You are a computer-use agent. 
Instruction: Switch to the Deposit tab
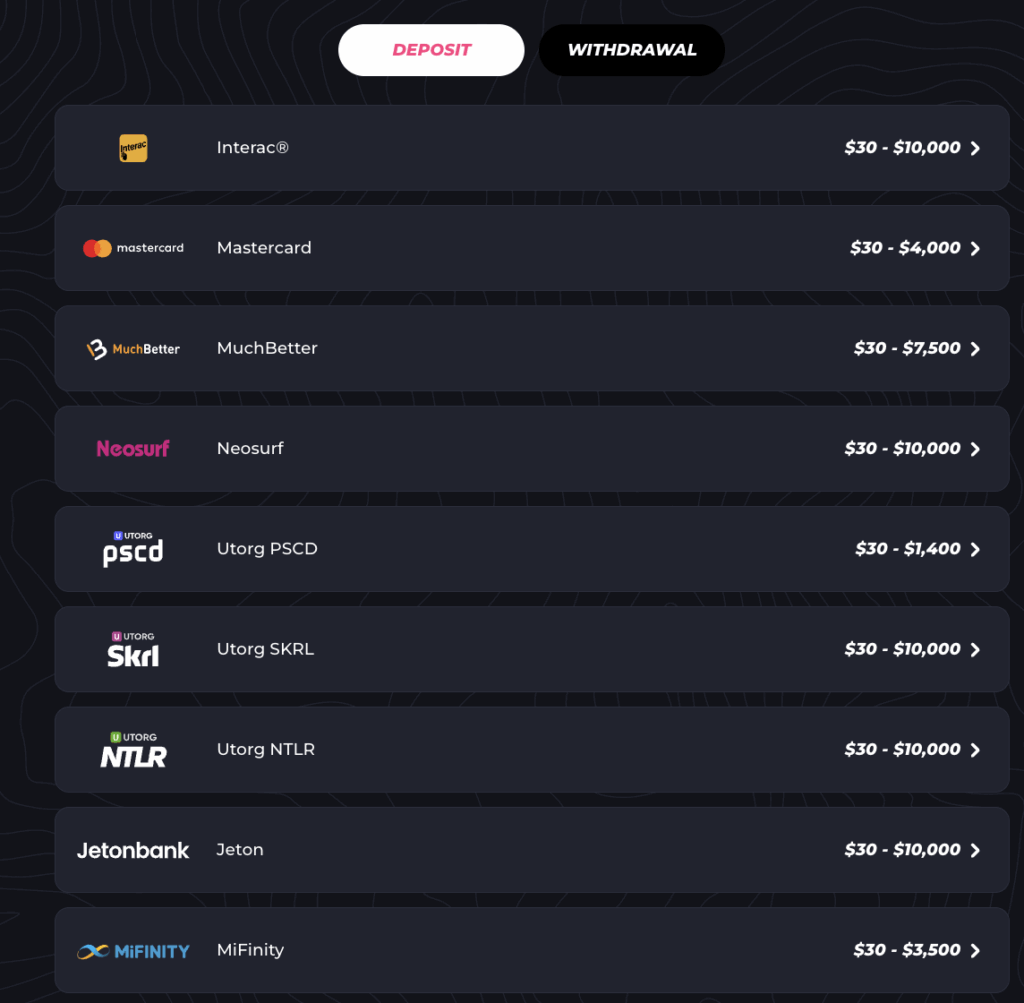pos(431,50)
